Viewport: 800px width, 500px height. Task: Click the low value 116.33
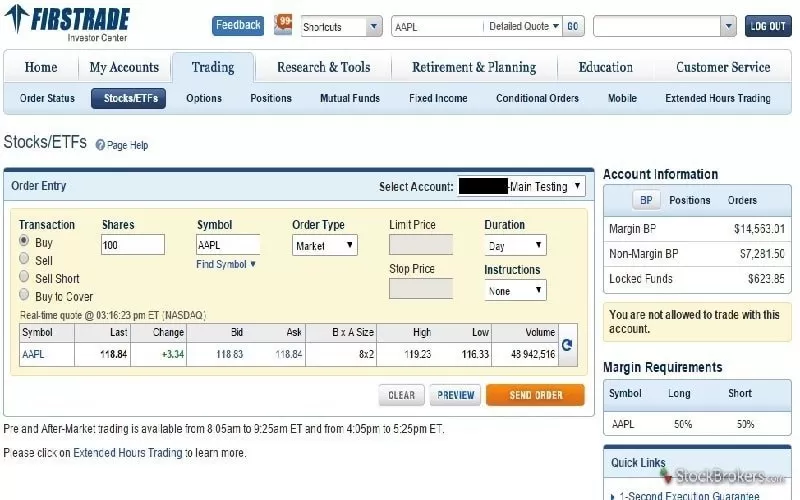click(x=475, y=354)
